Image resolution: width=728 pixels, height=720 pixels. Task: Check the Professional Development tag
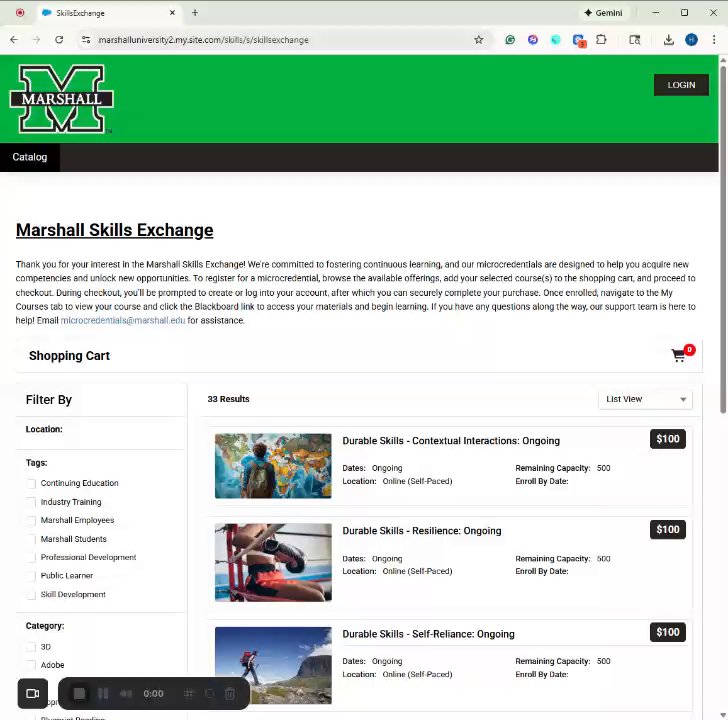[x=31, y=557]
